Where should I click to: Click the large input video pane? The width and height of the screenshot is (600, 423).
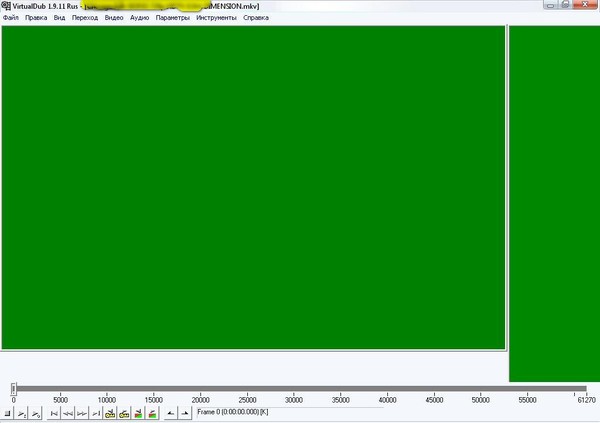253,188
